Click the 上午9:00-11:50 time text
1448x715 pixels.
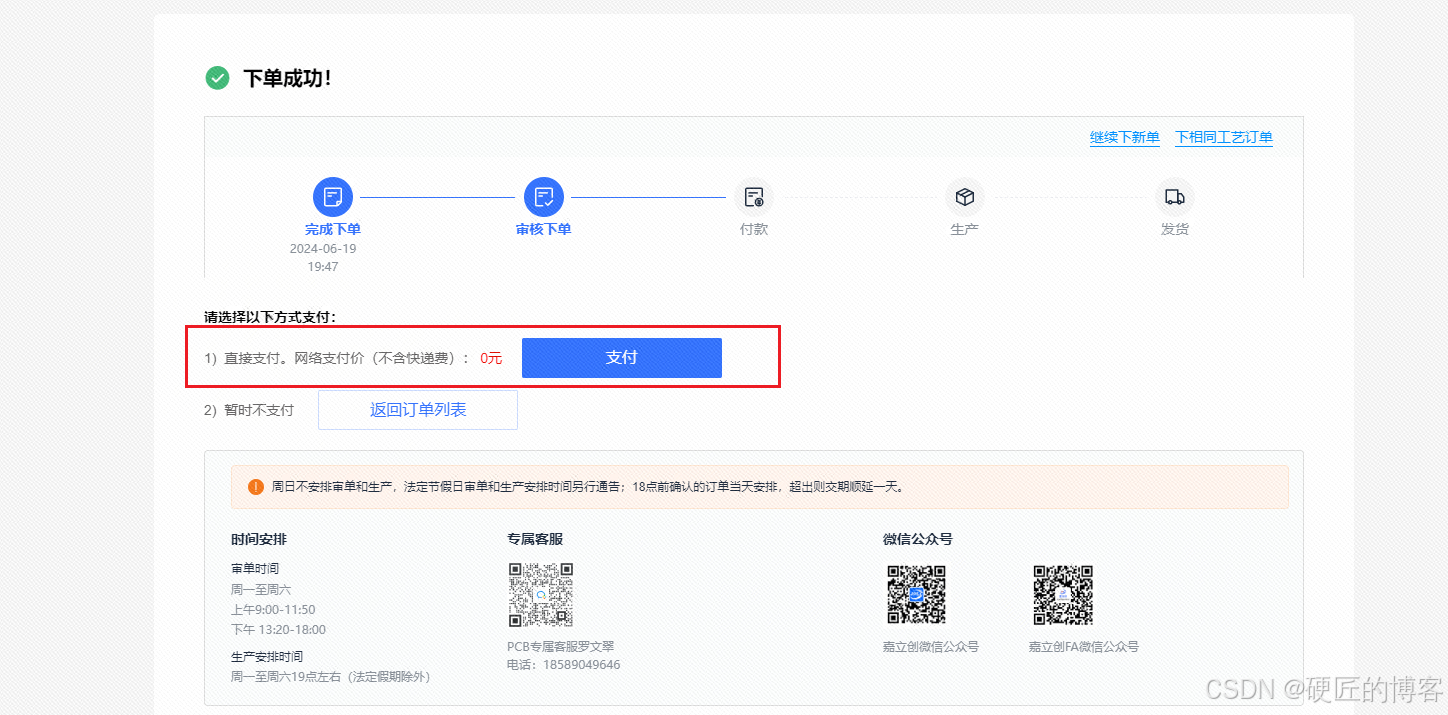(x=273, y=609)
